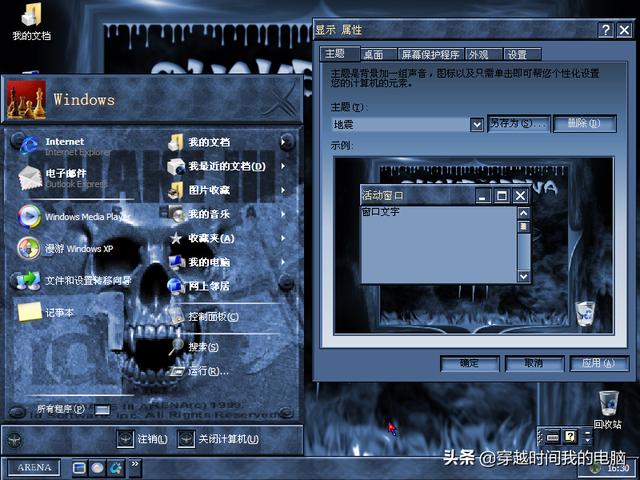Viewport: 640px width, 480px height.
Task: Click 关闭计算机(U) shutdown icon
Action: (186, 439)
